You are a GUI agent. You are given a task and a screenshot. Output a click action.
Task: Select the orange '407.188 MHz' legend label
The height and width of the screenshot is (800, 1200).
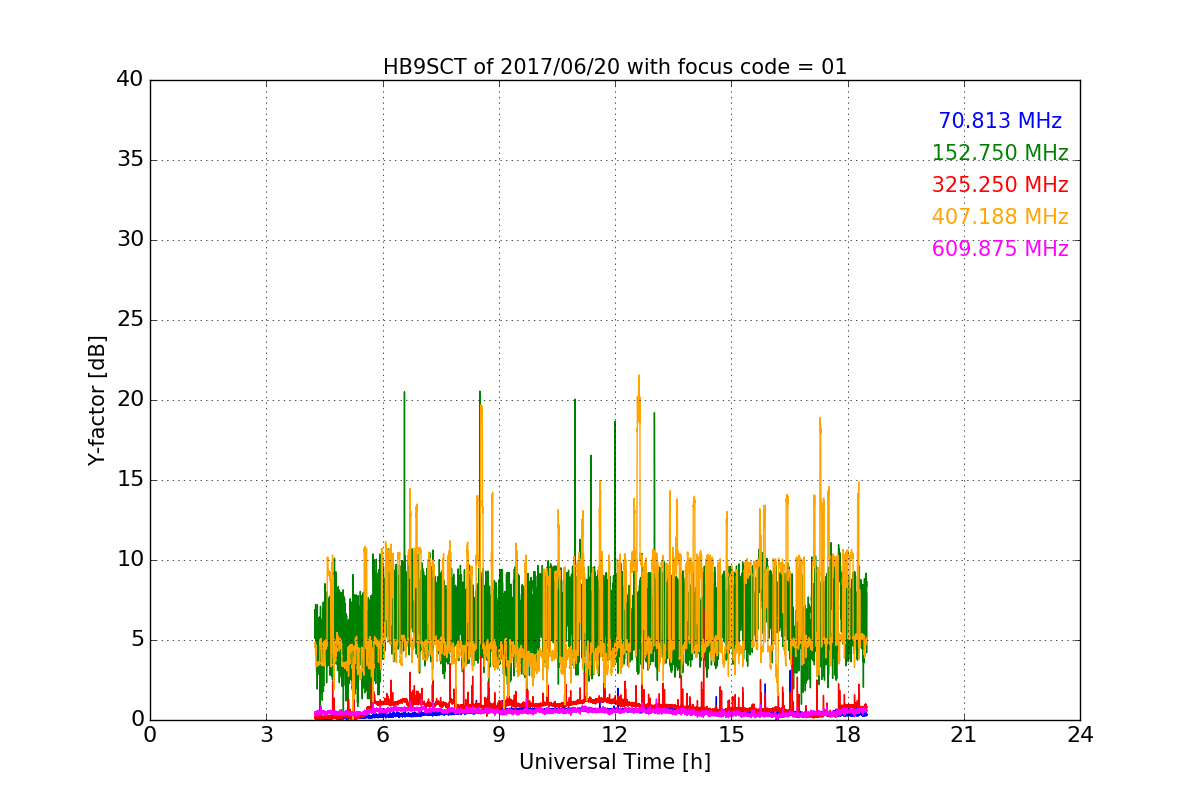click(x=1000, y=217)
